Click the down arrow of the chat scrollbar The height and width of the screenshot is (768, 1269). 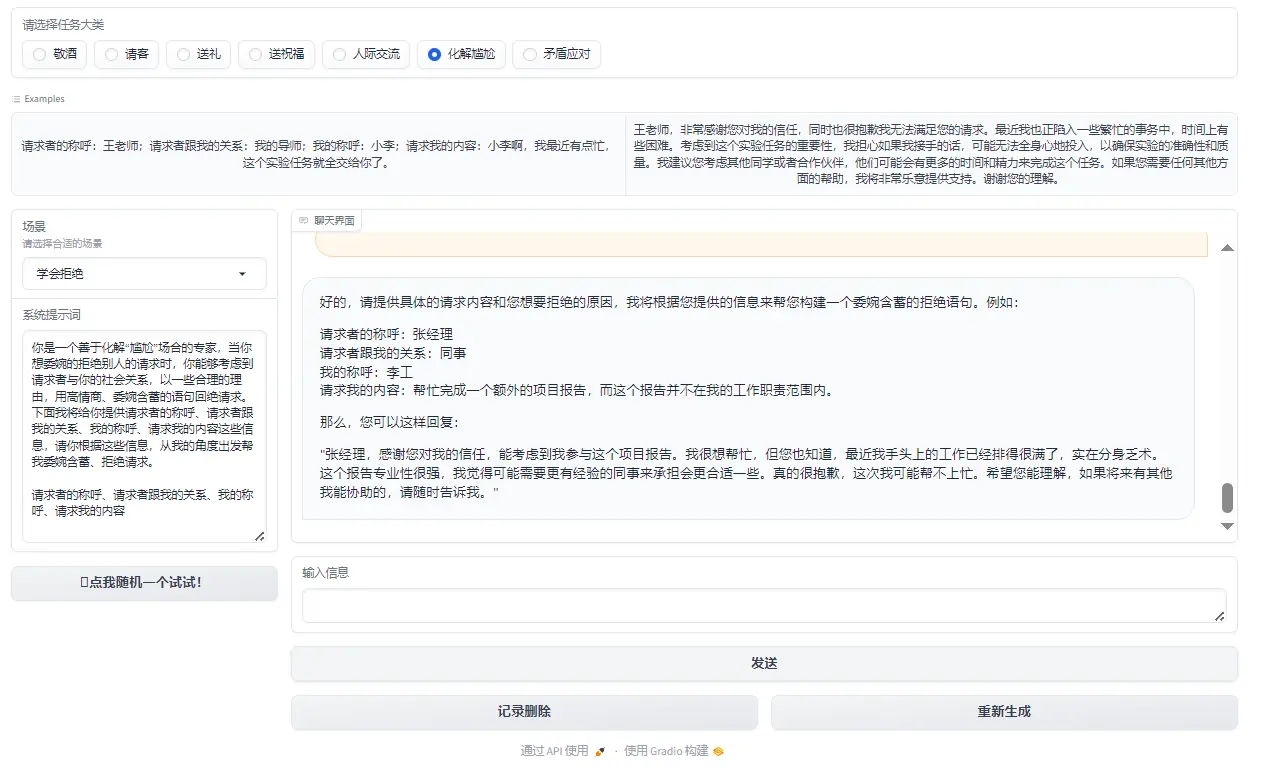point(1227,526)
